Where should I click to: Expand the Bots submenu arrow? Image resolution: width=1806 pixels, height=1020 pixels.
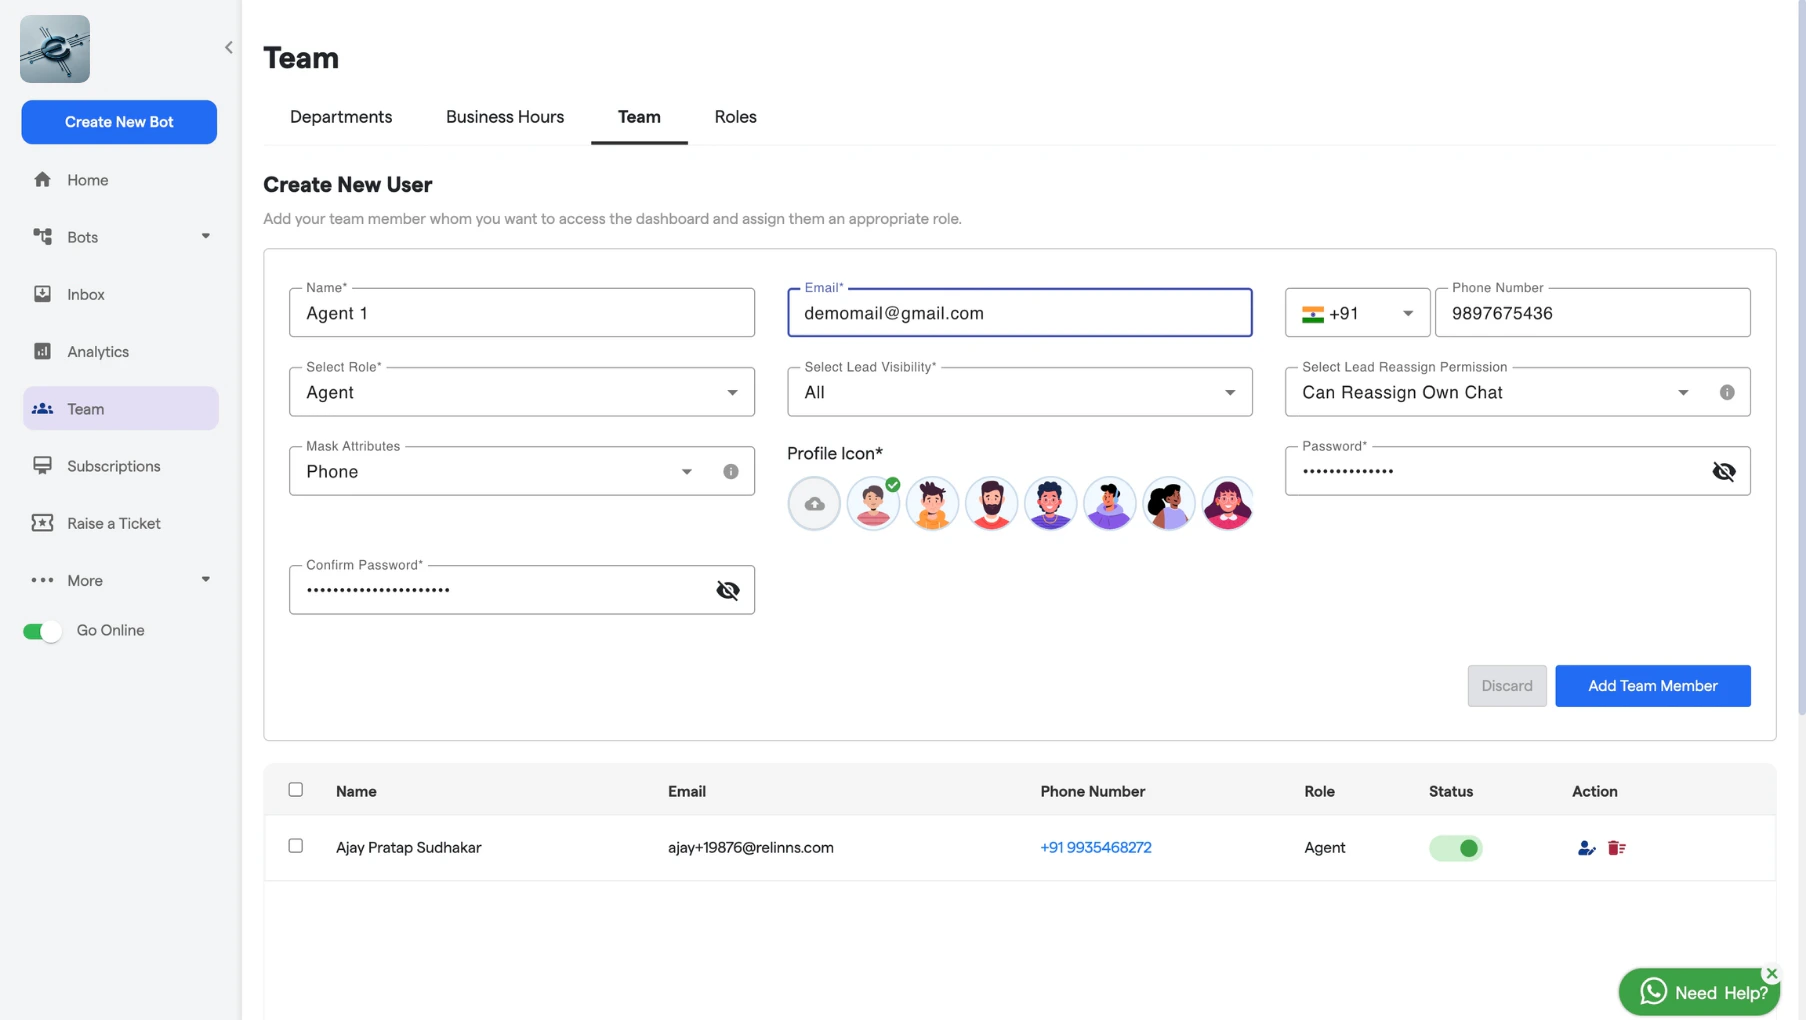click(x=206, y=237)
